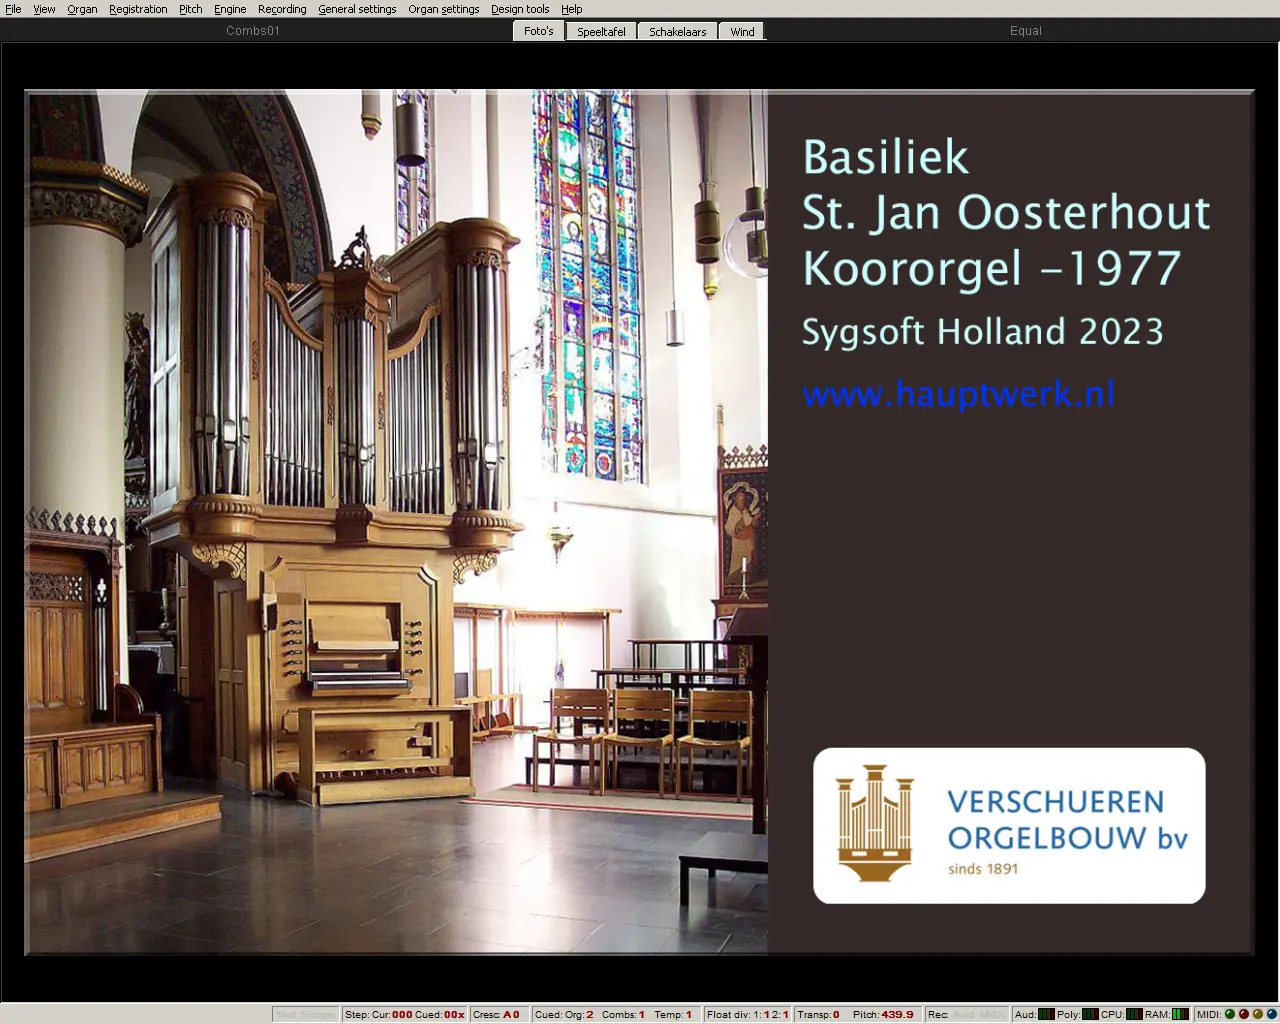Screen dimensions: 1280x1024
Task: Open the Design tools menu
Action: tap(519, 9)
